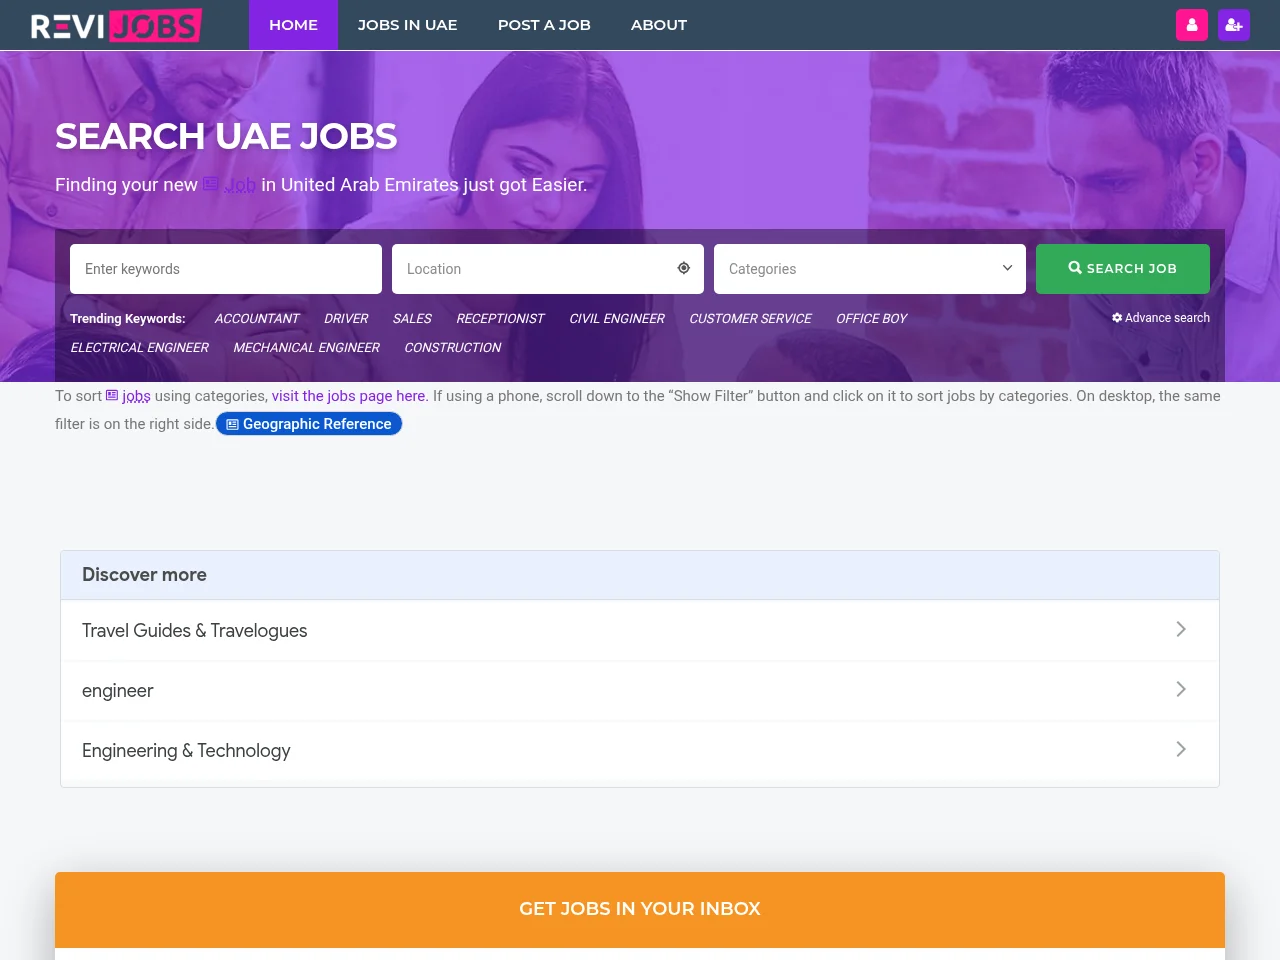
Task: Click the ReviJobs logo
Action: 116,25
